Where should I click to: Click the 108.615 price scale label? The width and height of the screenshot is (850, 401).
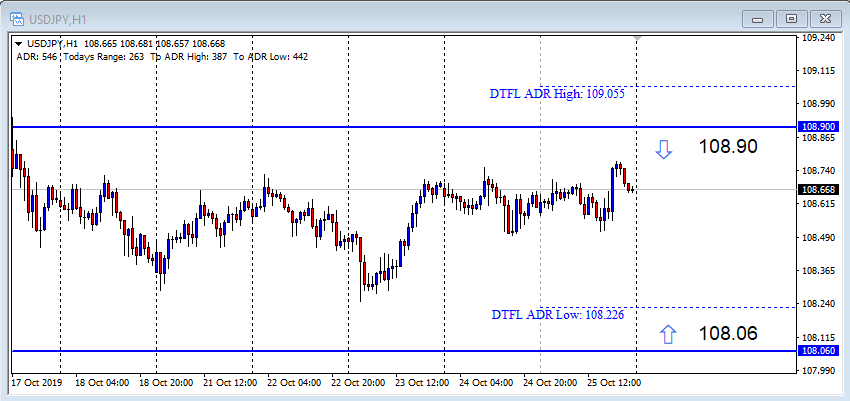click(x=819, y=204)
